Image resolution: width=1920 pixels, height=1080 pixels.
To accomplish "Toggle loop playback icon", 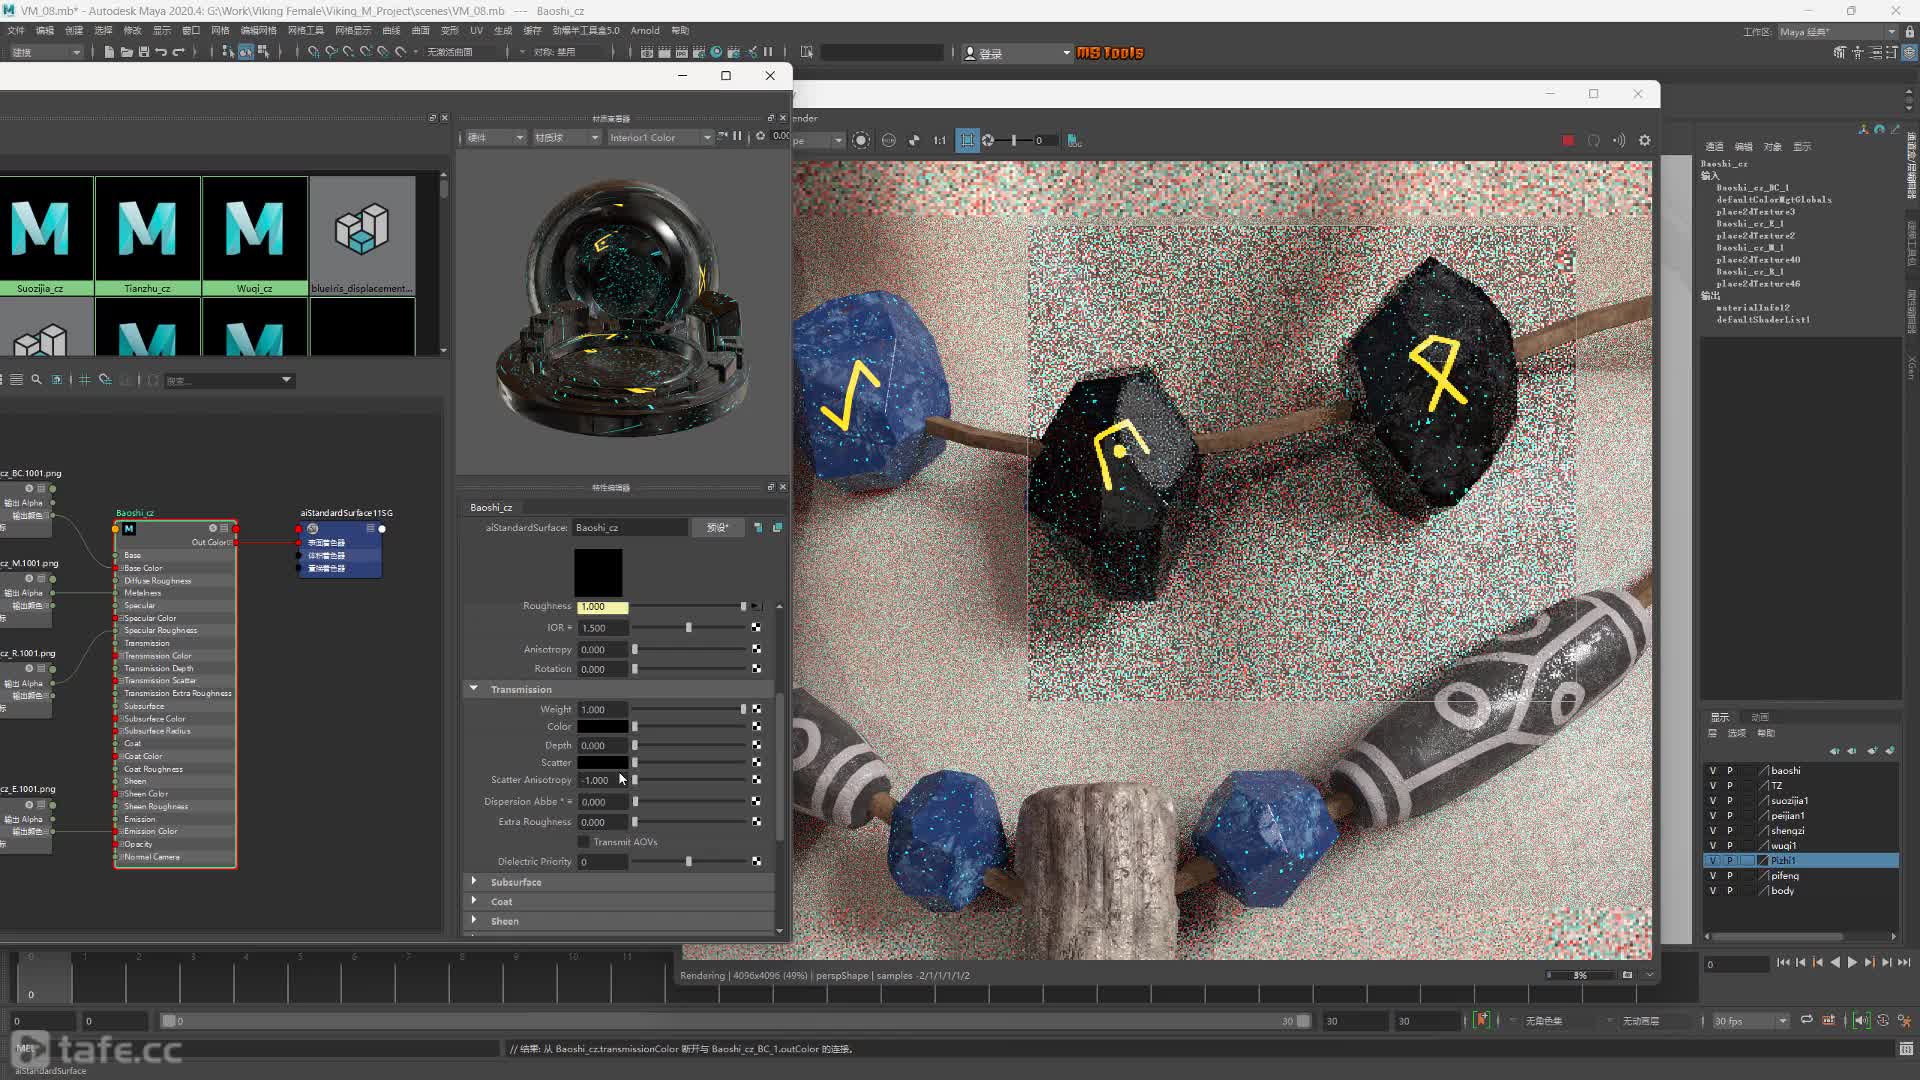I will pos(1806,1021).
